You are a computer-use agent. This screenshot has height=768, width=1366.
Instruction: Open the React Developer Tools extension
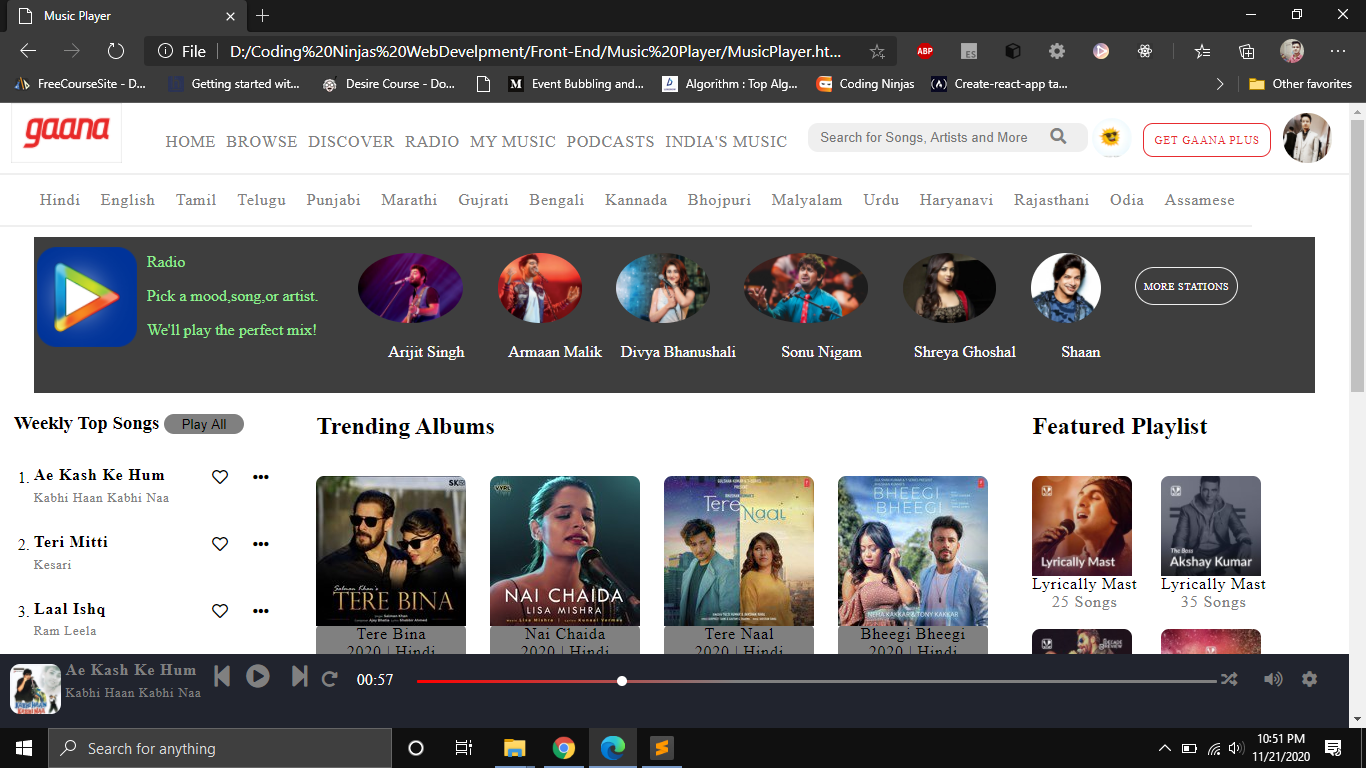tap(1145, 51)
